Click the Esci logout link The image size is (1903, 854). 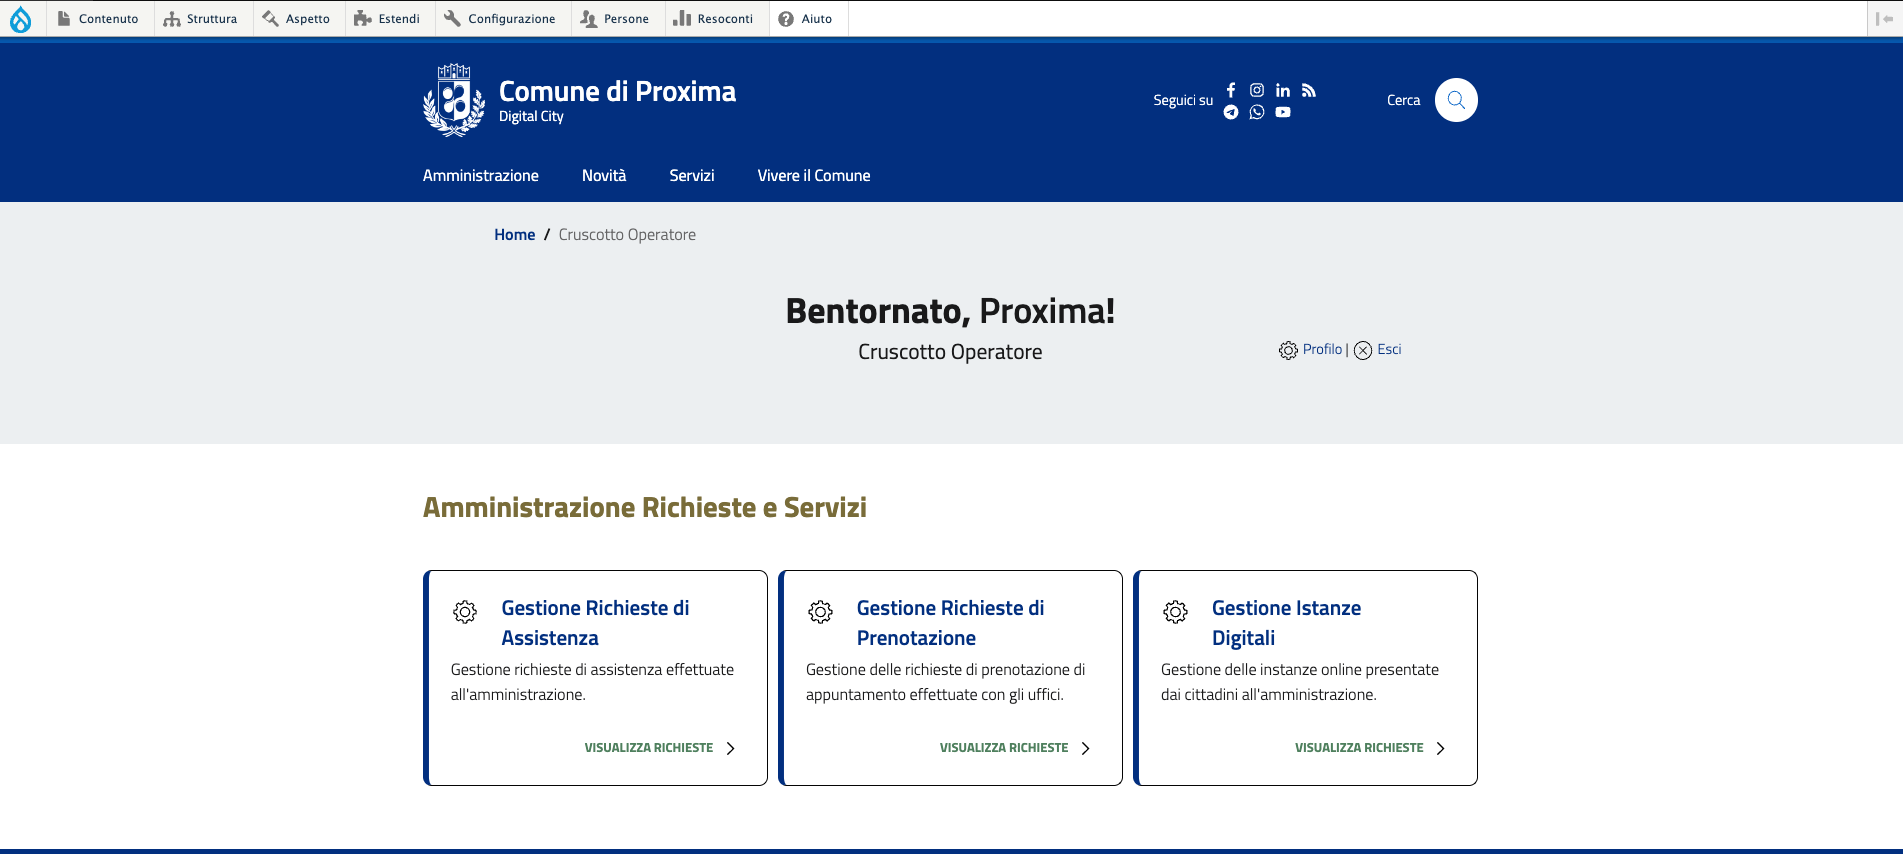(1388, 349)
